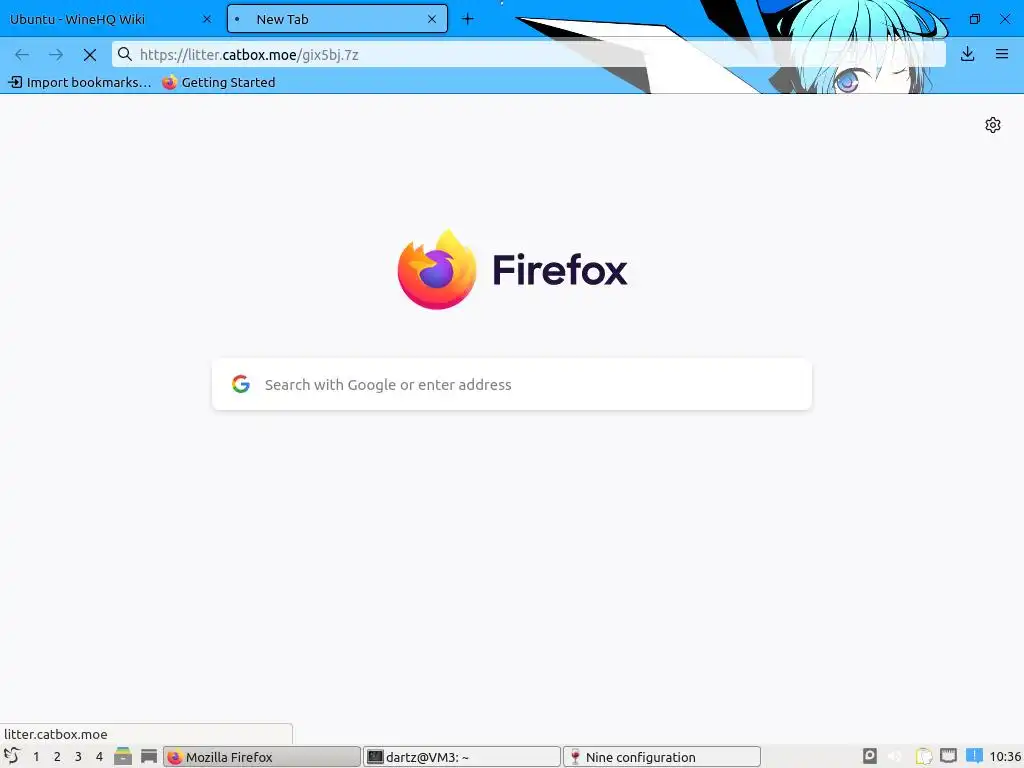Open the clipboard manager tray icon

923,756
